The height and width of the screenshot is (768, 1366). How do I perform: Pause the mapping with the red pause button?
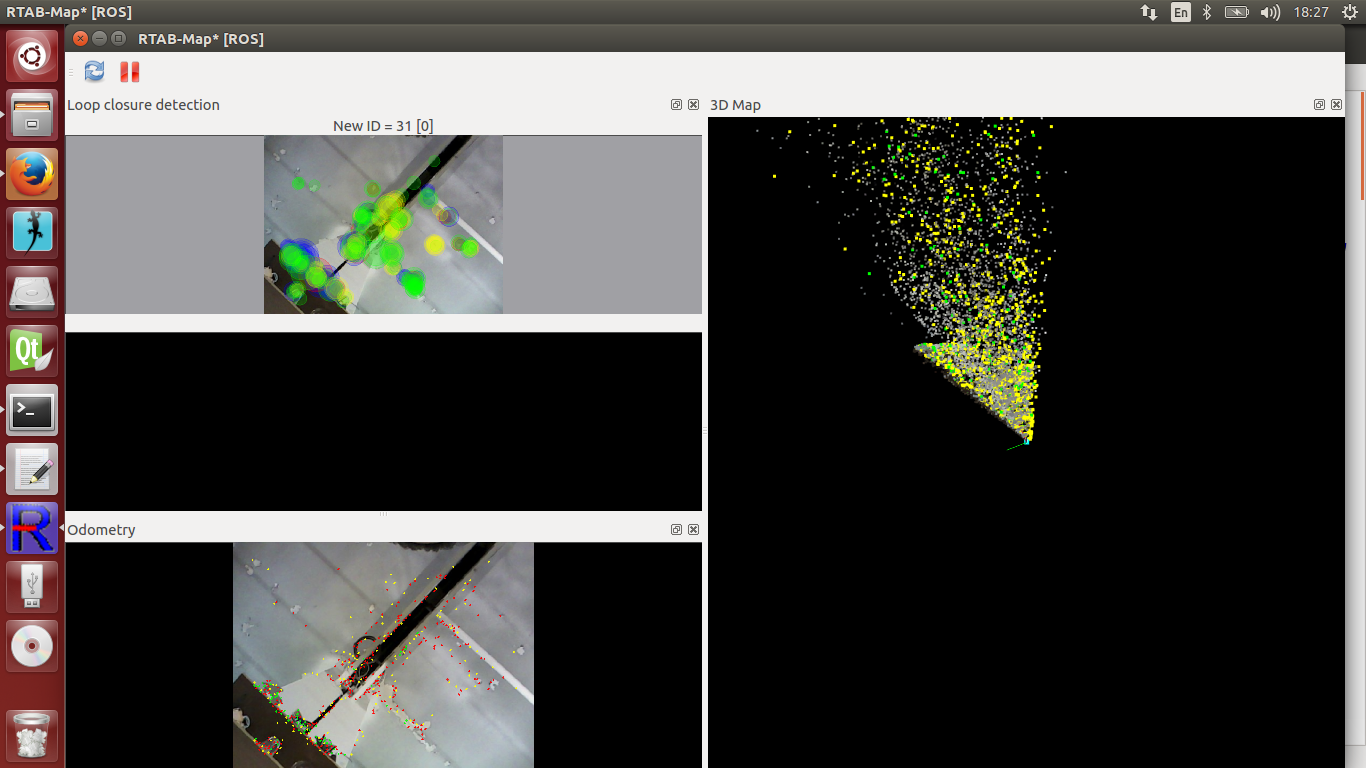pos(129,72)
